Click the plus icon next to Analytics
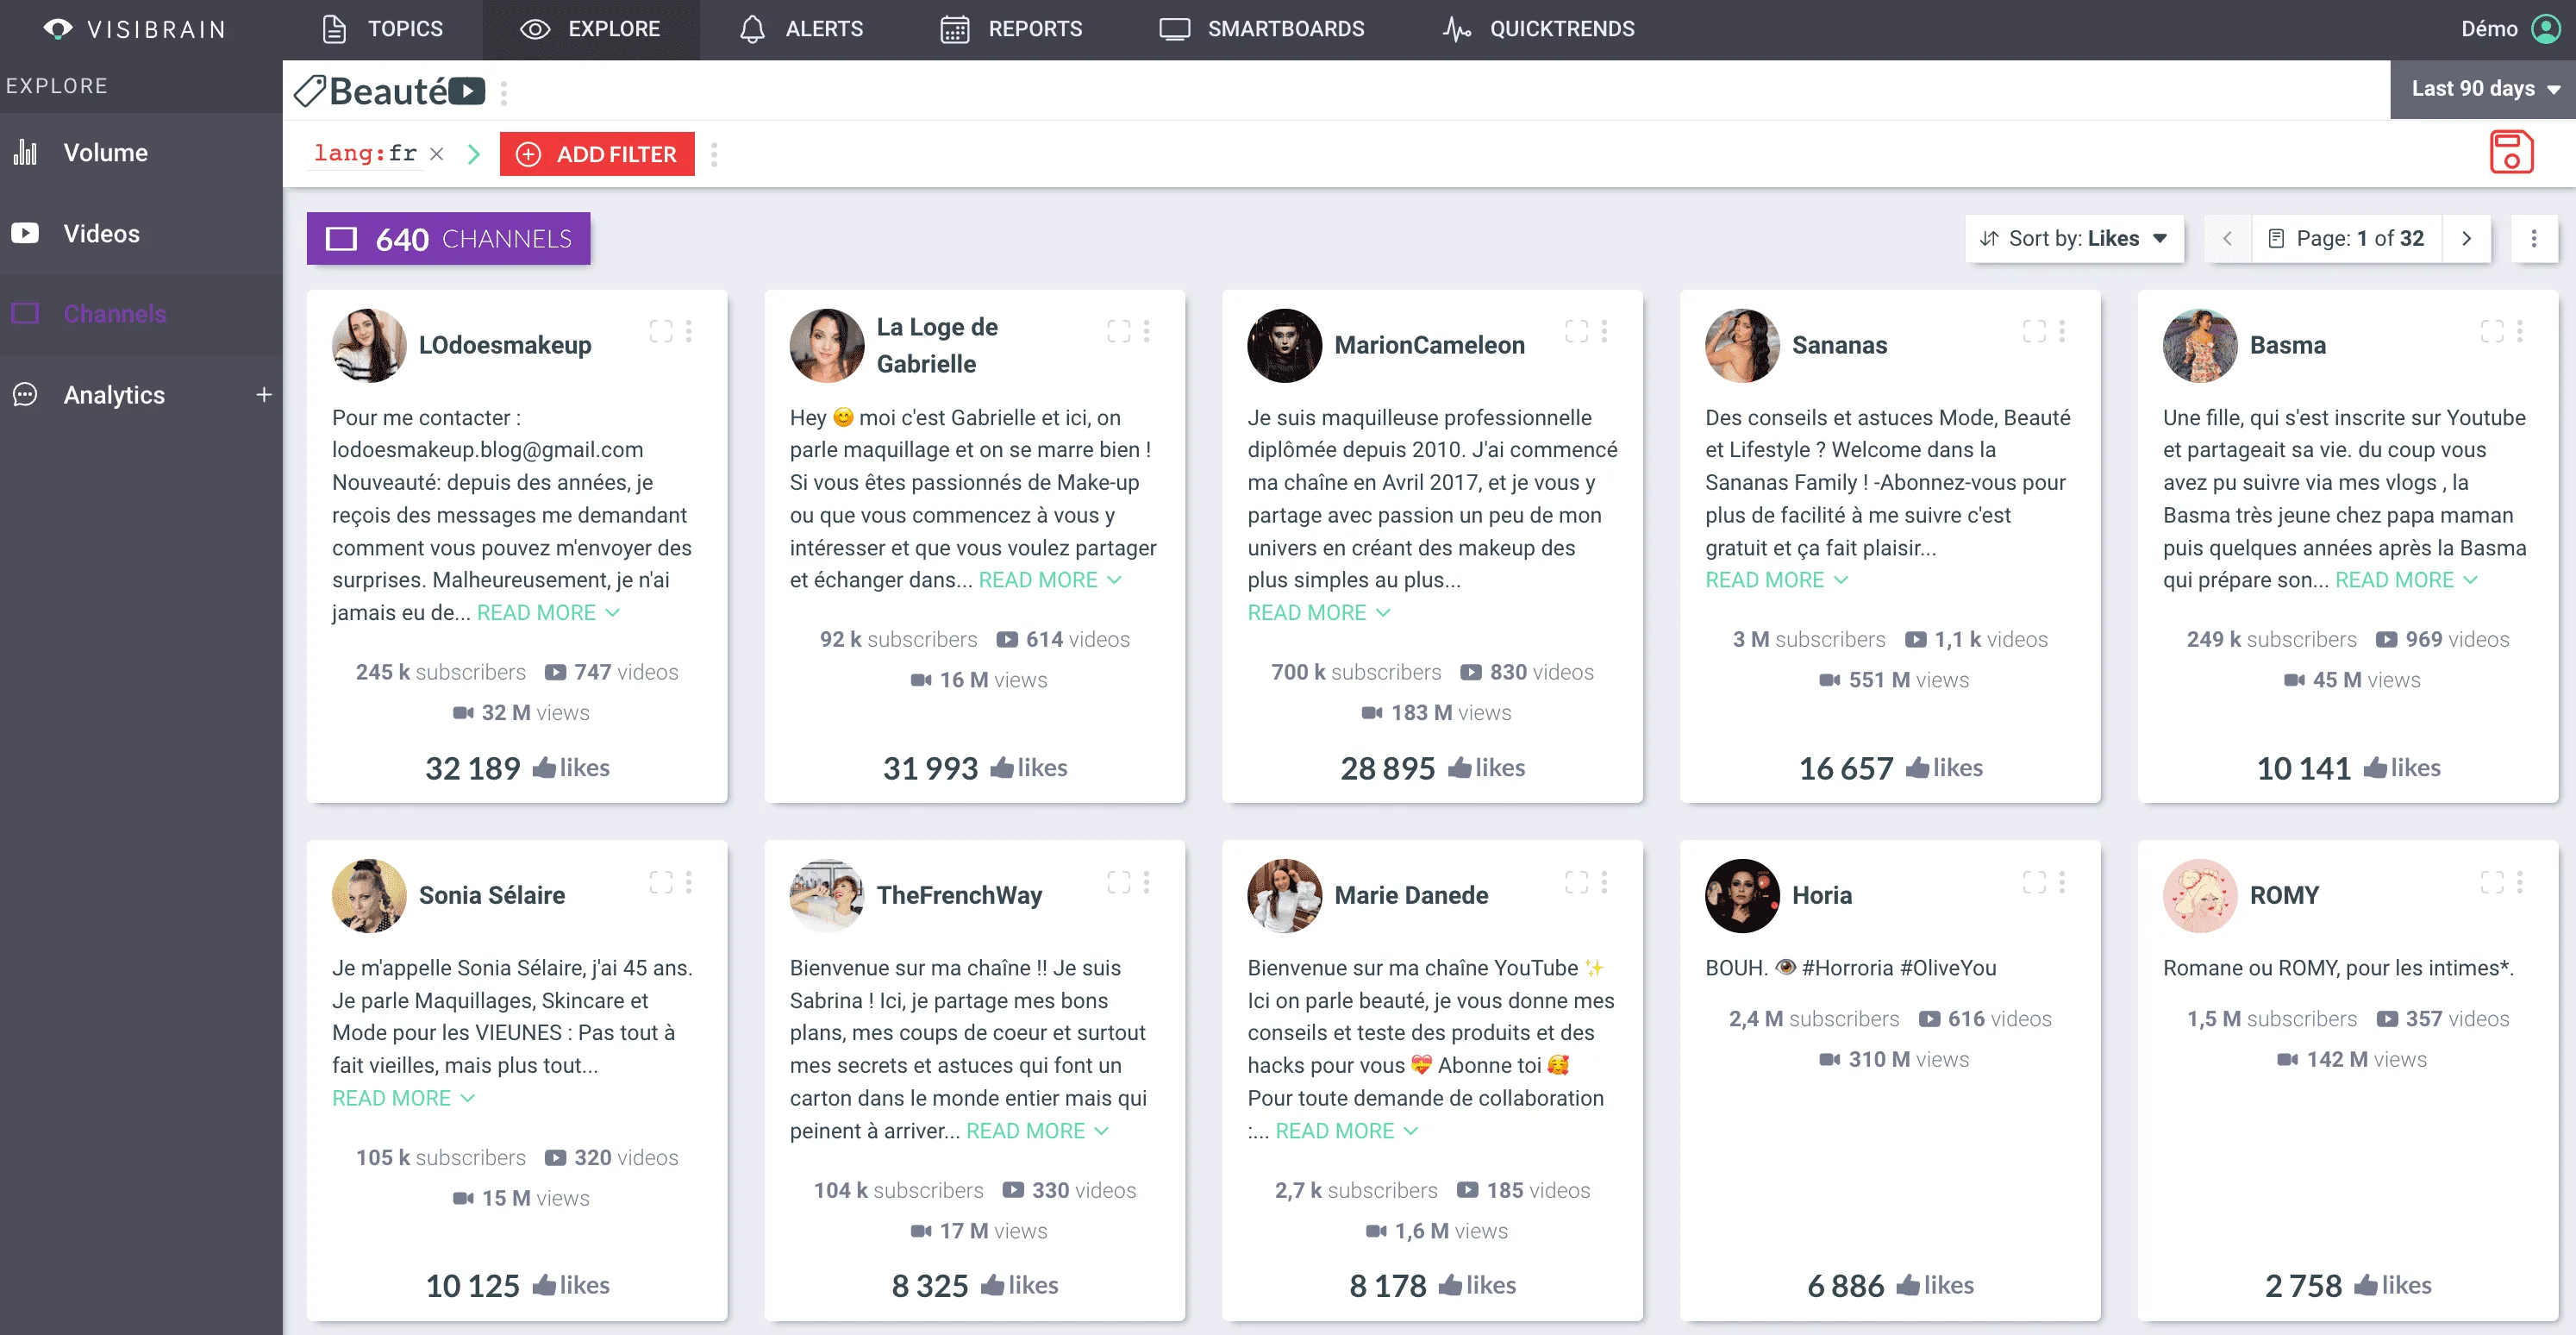 [264, 395]
